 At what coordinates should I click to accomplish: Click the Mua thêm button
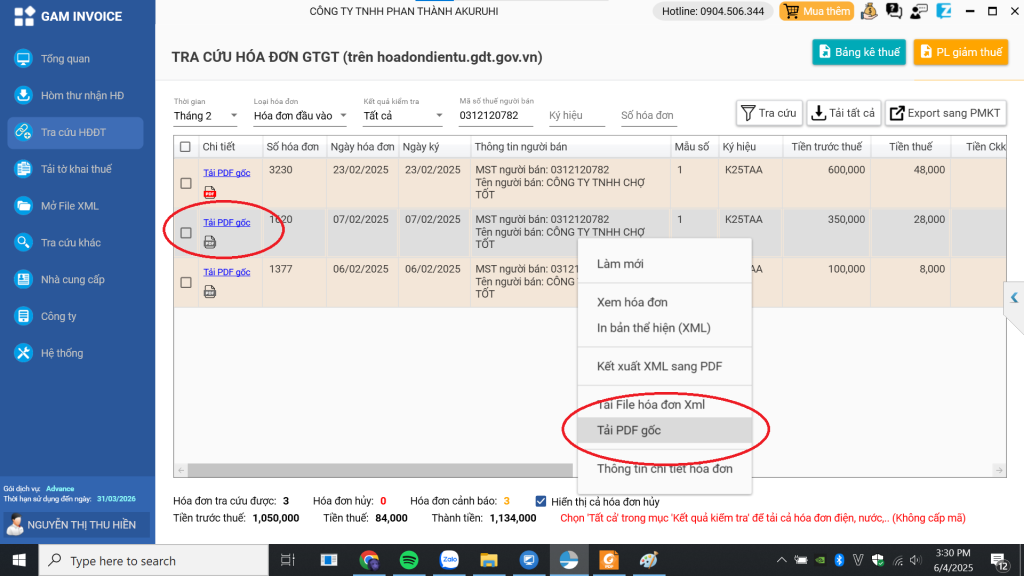tap(817, 11)
